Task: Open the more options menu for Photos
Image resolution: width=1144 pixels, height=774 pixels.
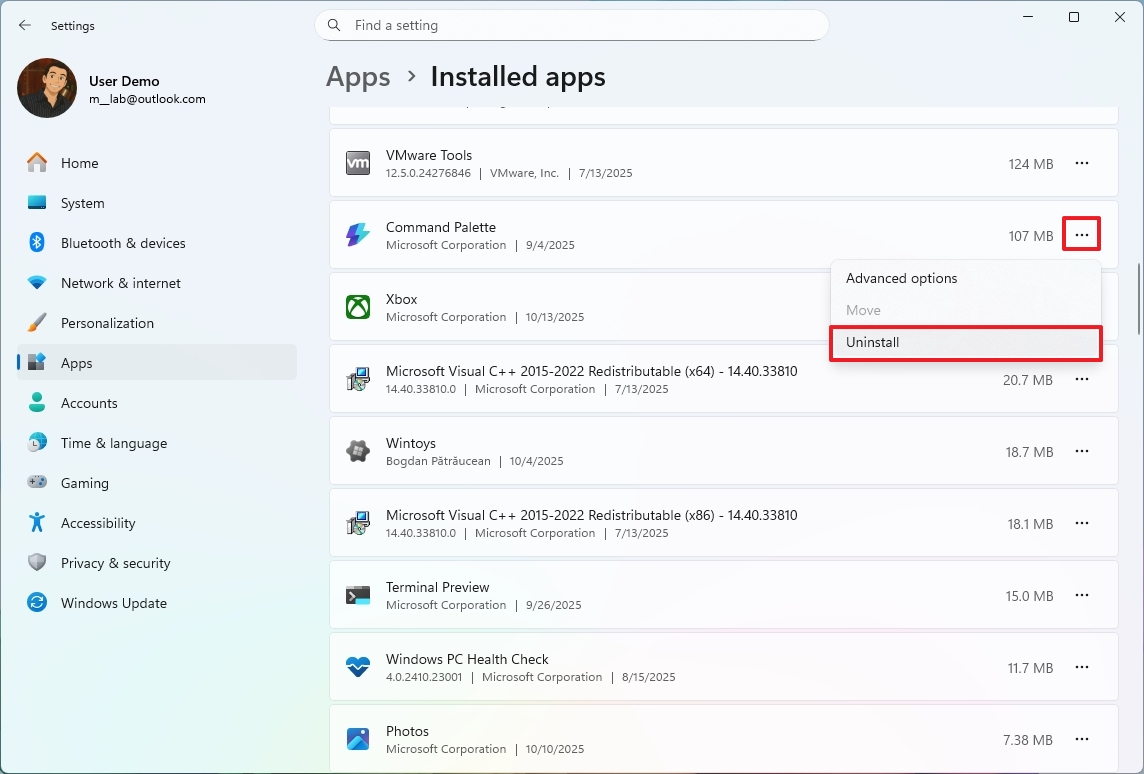Action: click(1082, 739)
